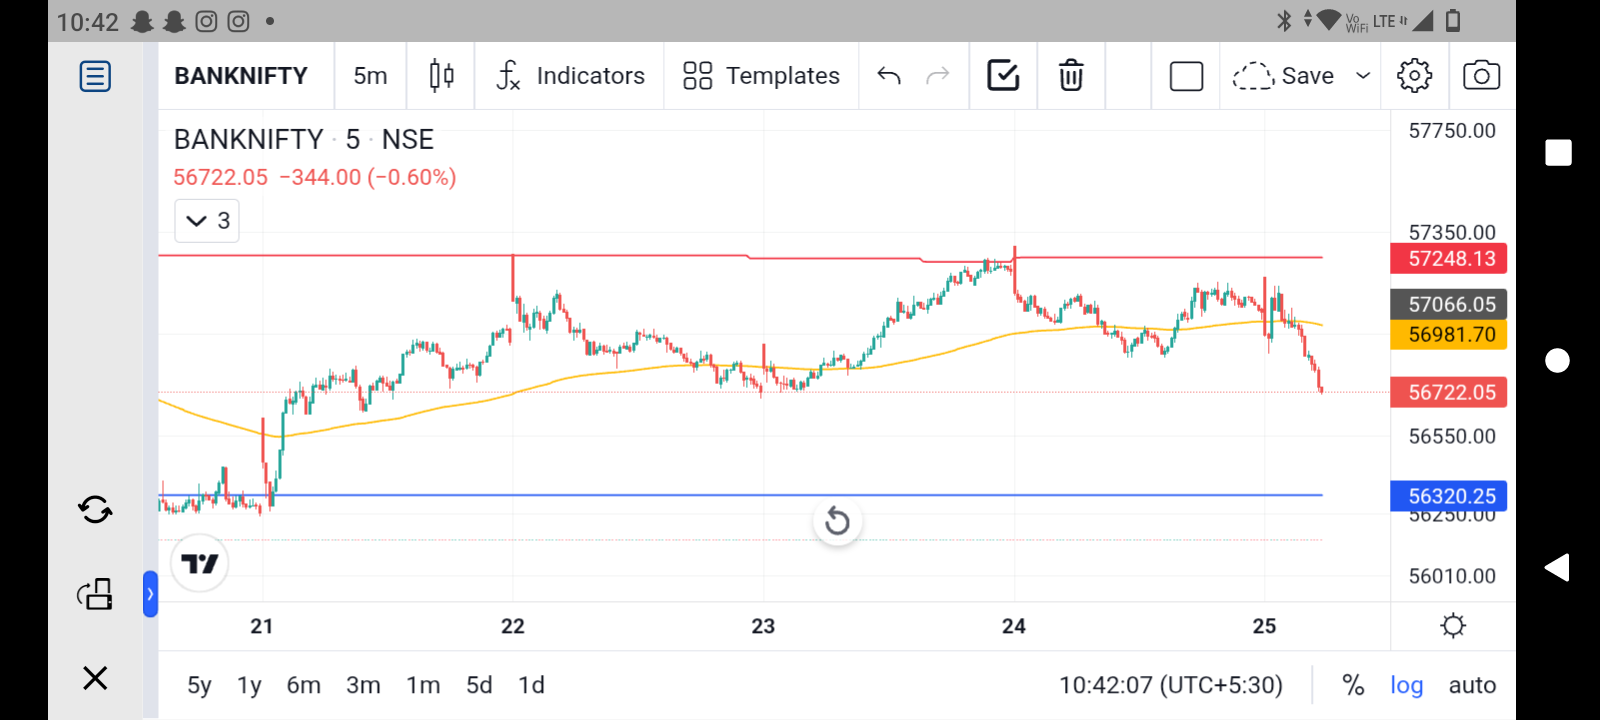The width and height of the screenshot is (1600, 720).
Task: Delete drawings with the trash icon
Action: pyautogui.click(x=1071, y=76)
